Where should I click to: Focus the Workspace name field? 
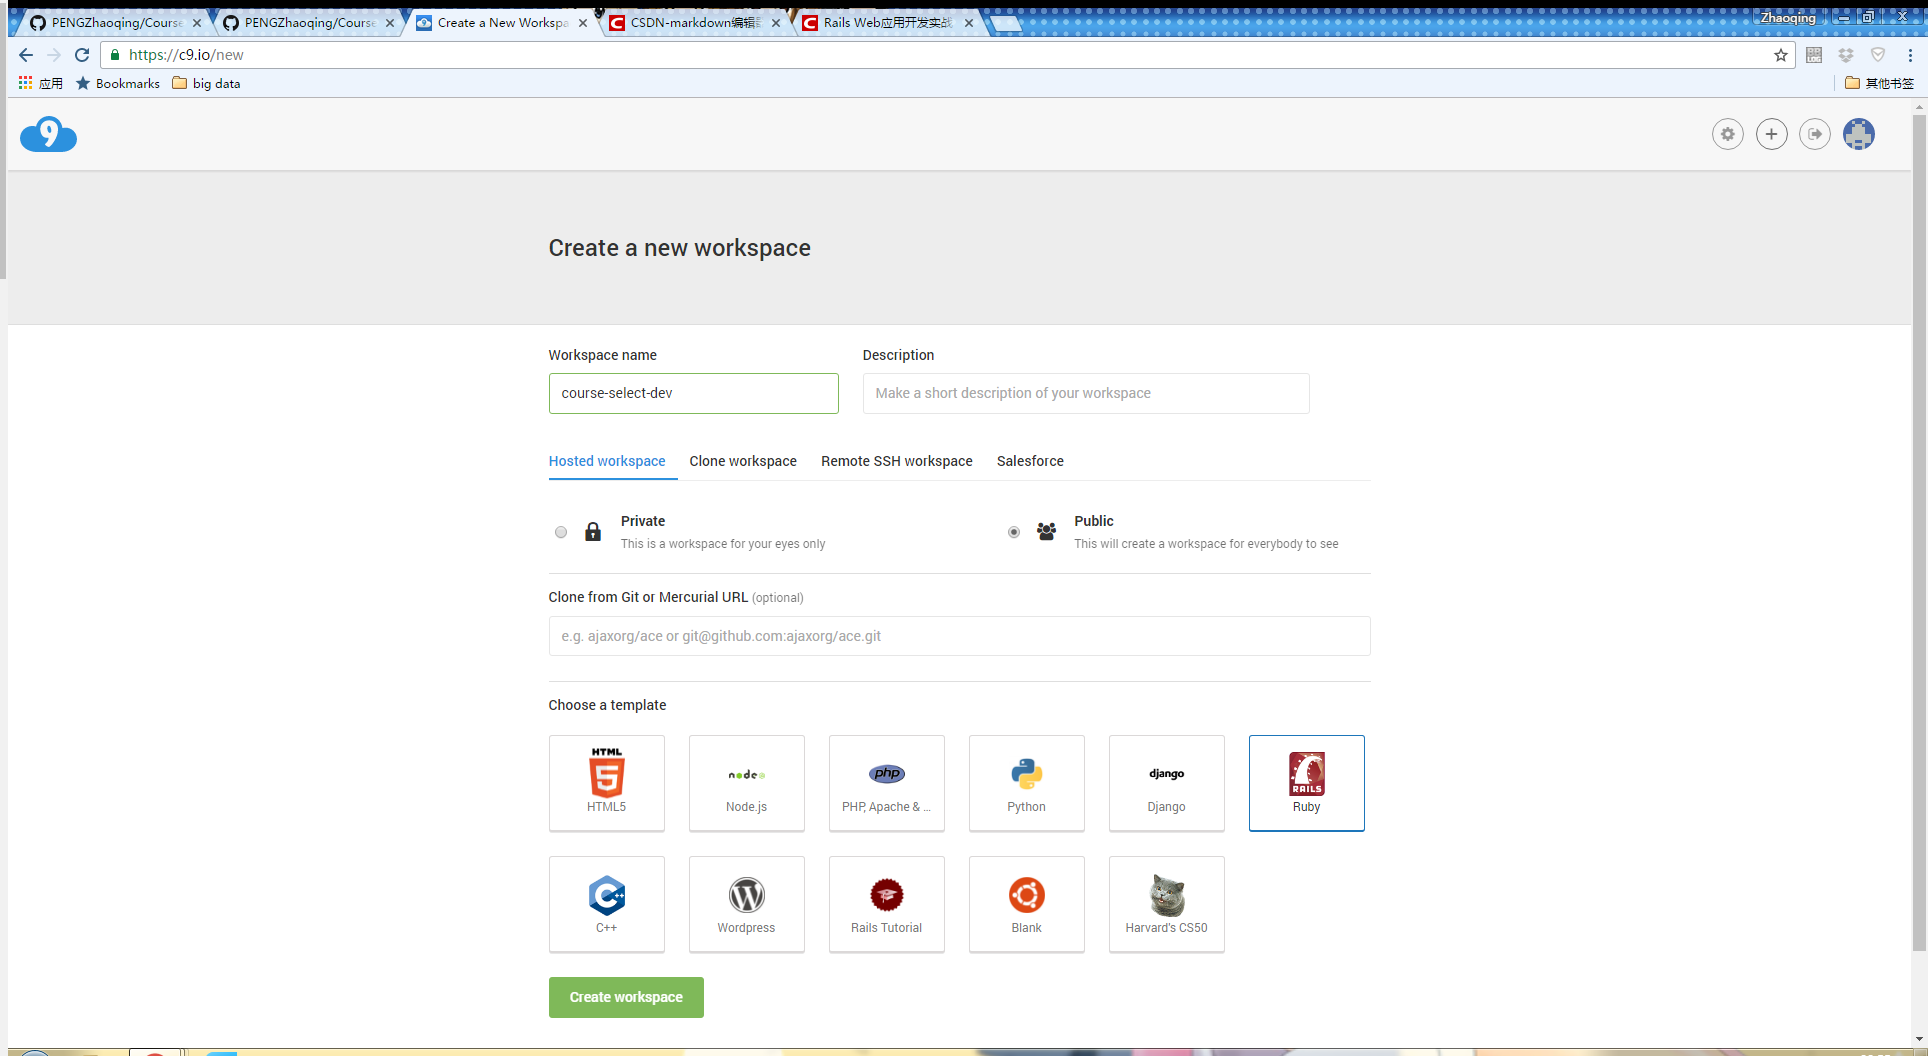coord(693,393)
